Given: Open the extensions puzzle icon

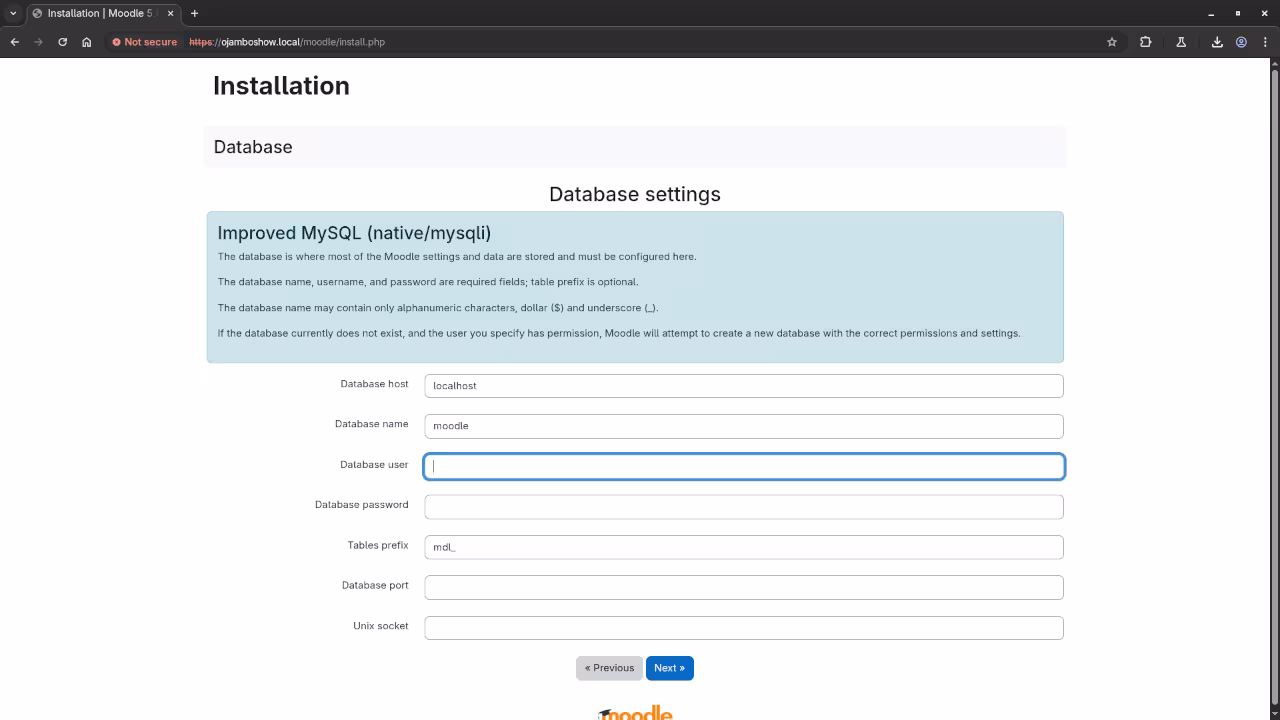Looking at the screenshot, I should tap(1145, 42).
